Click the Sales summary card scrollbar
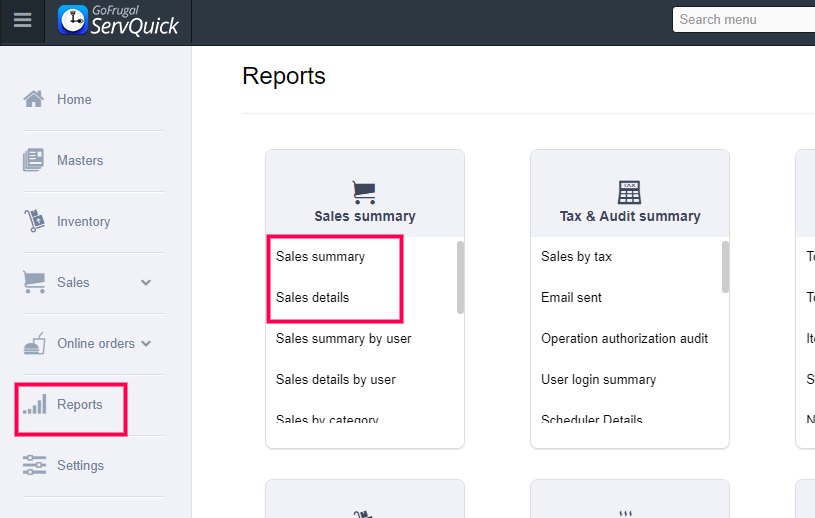This screenshot has height=518, width=815. pyautogui.click(x=460, y=276)
